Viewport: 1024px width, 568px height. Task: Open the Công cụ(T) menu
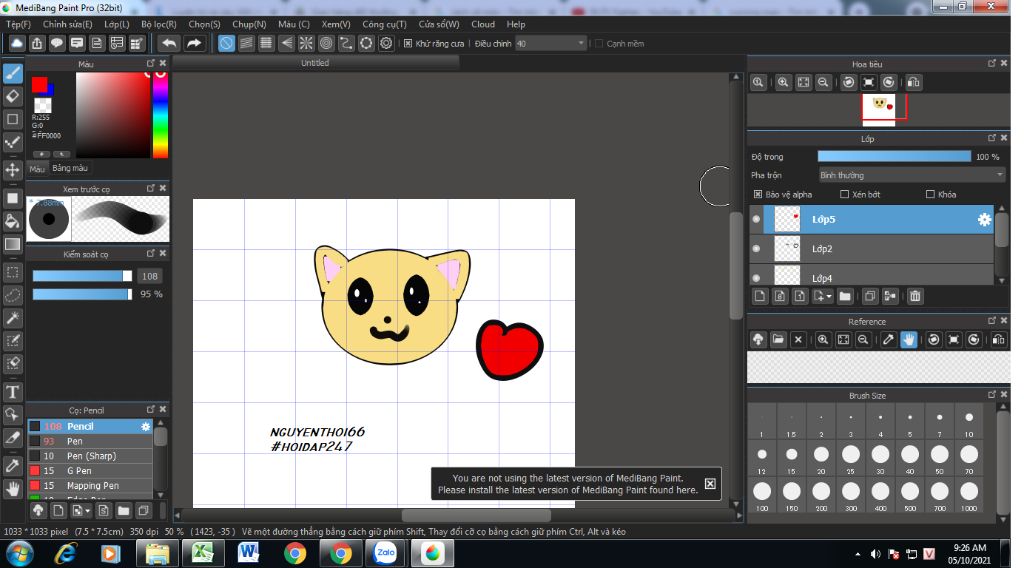point(384,24)
